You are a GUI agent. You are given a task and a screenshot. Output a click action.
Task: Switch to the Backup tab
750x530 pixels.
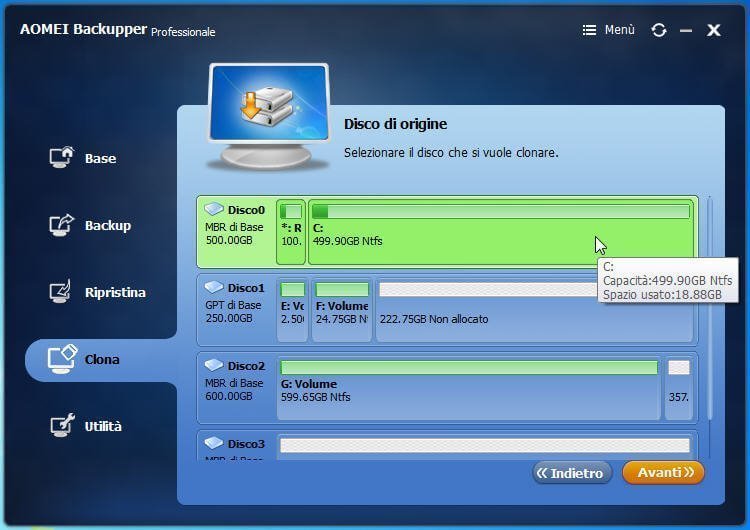(x=108, y=225)
